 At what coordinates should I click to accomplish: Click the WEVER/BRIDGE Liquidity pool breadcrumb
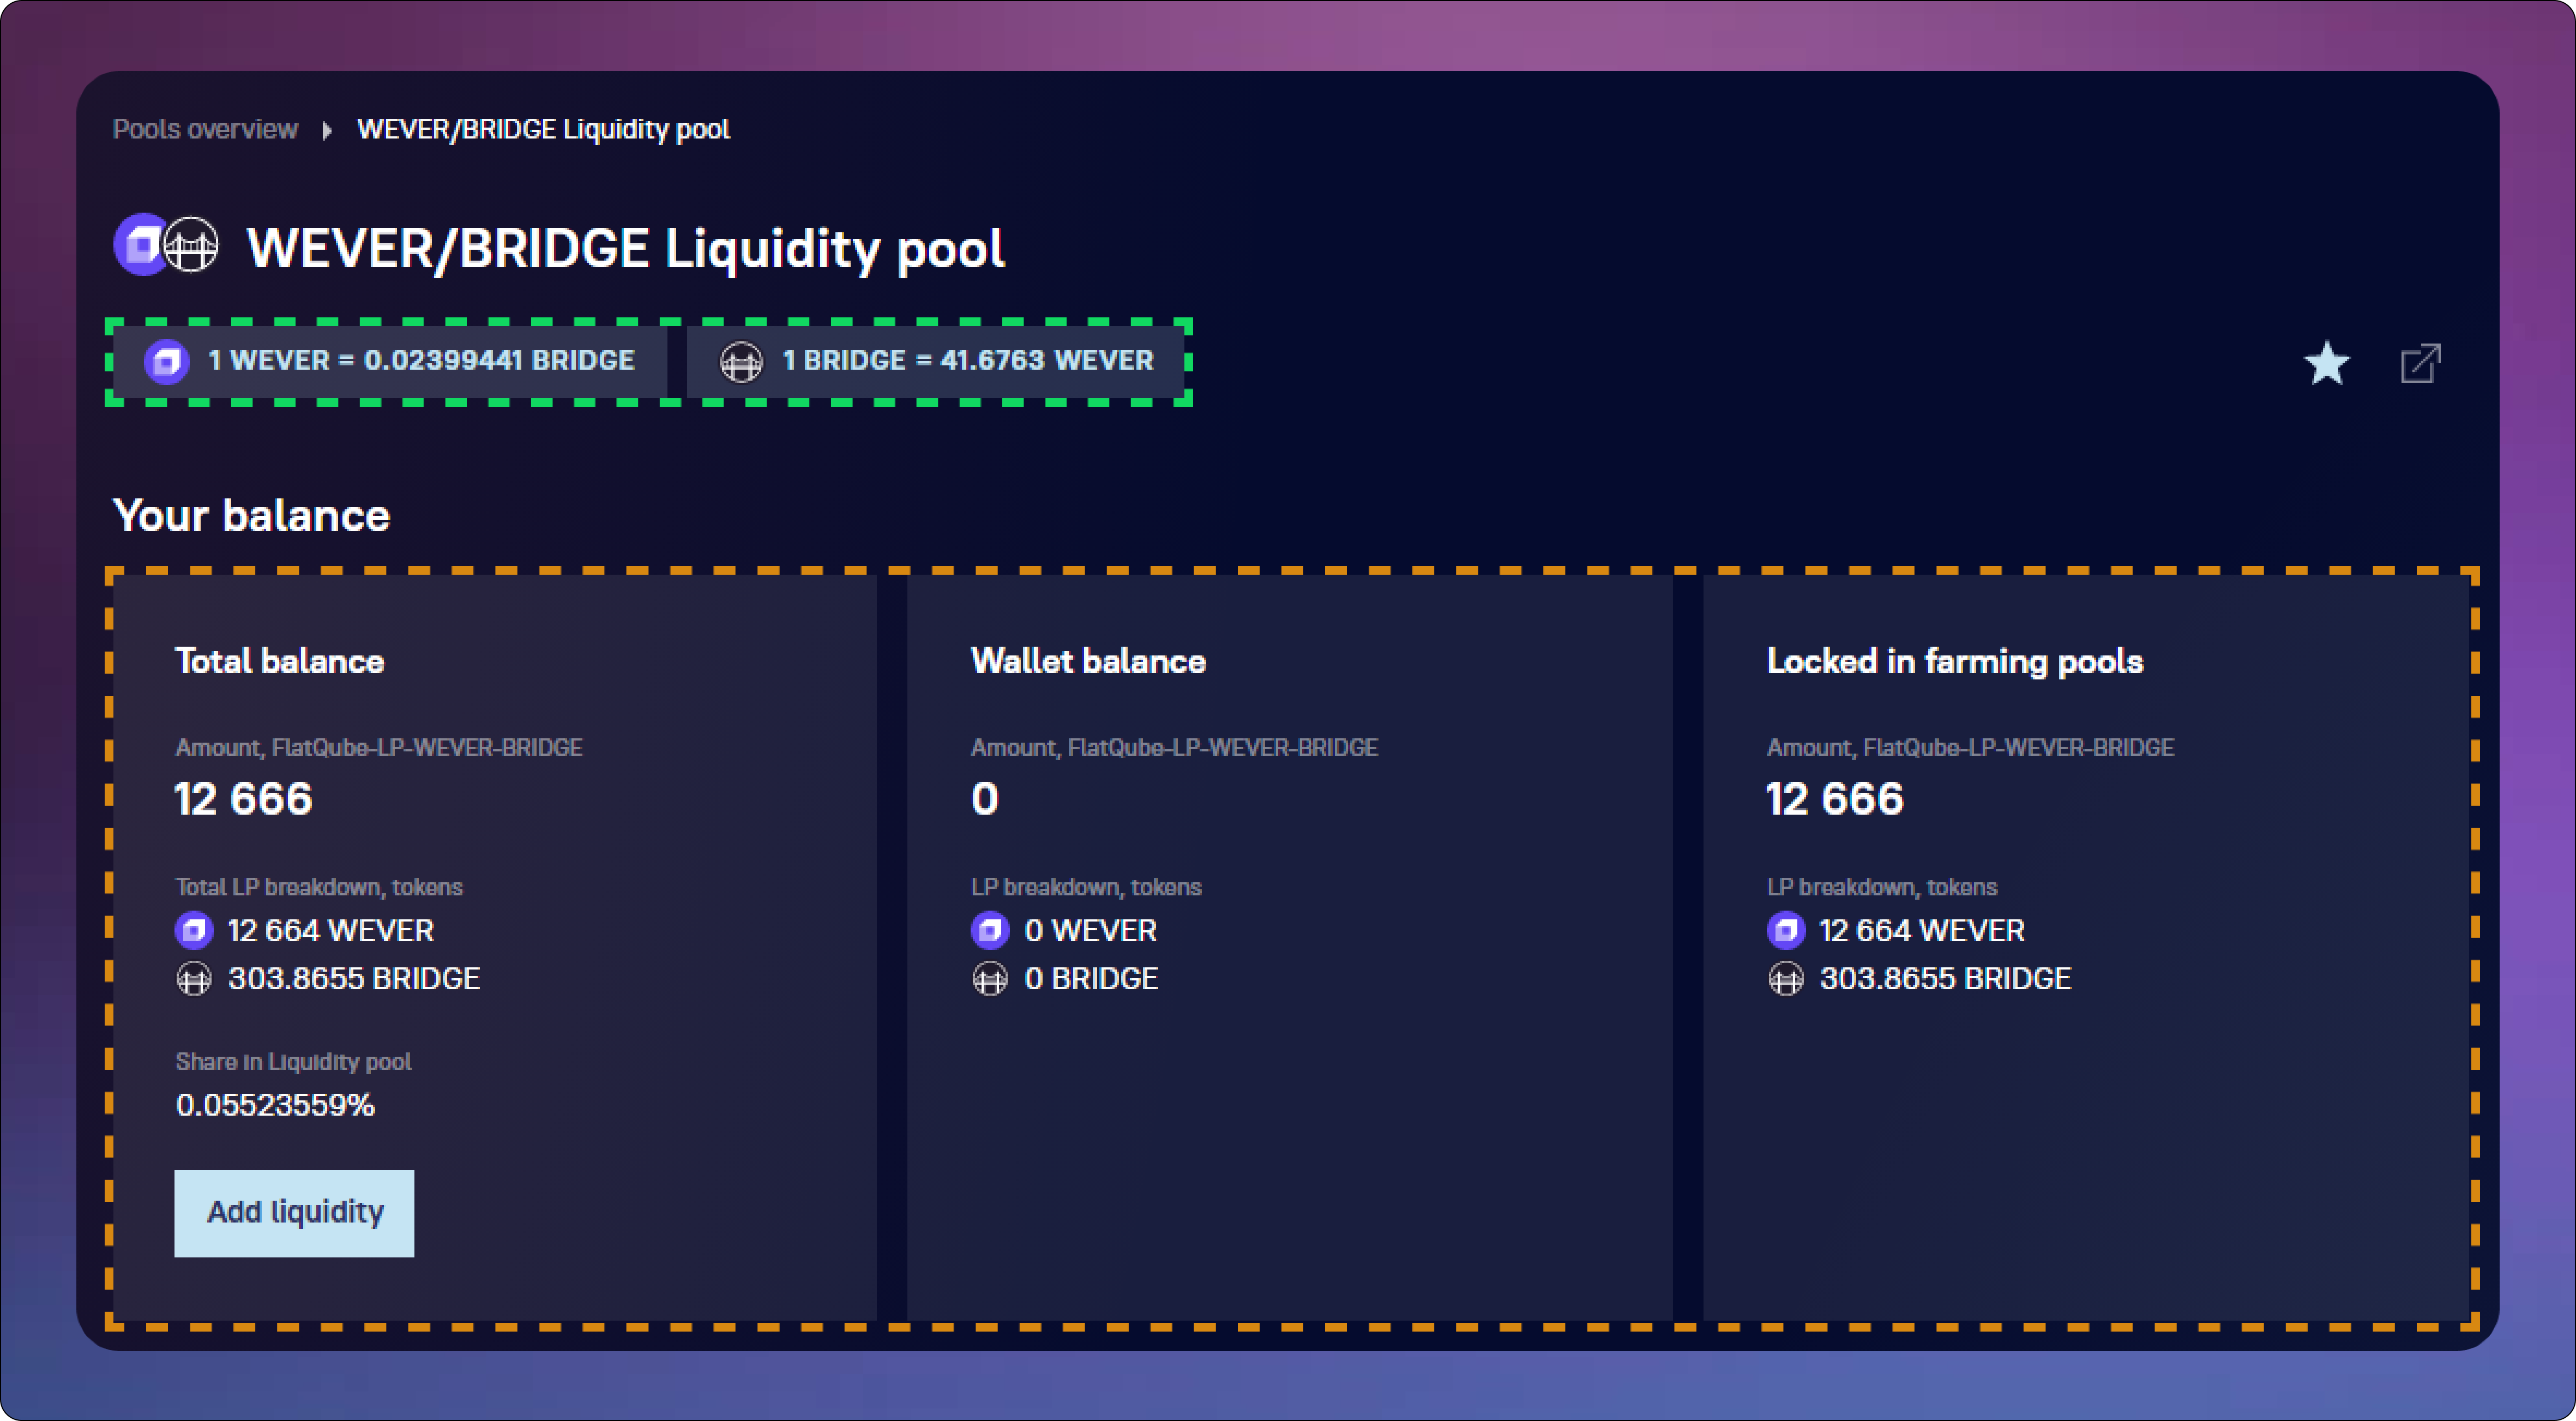[x=543, y=130]
